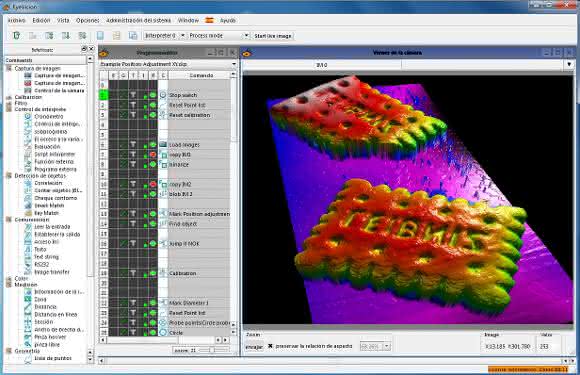Click the eye icon of the camera viewer window
The height and width of the screenshot is (375, 580).
pyautogui.click(x=247, y=54)
